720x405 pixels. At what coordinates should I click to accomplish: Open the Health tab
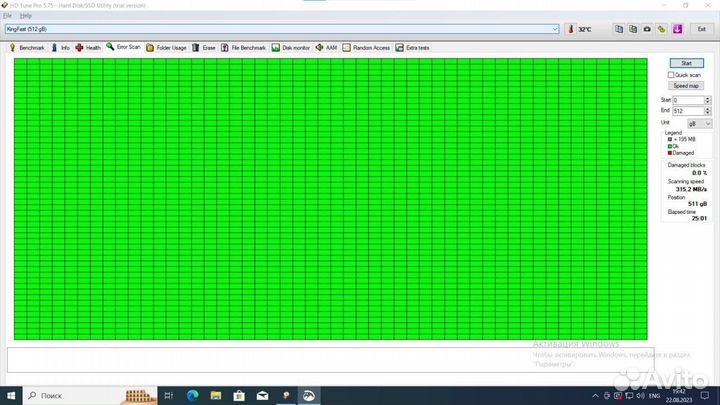pyautogui.click(x=88, y=48)
